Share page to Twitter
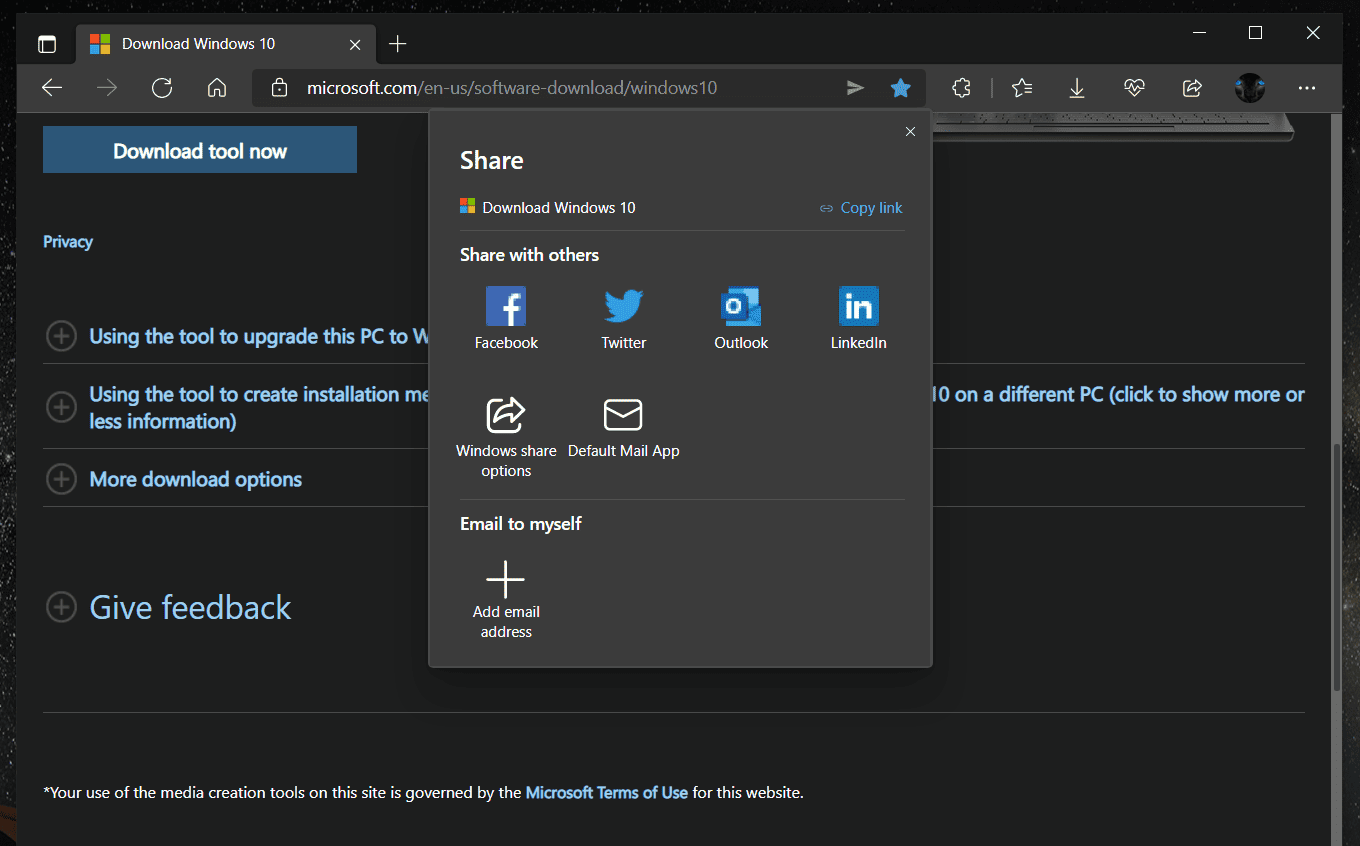 (624, 319)
